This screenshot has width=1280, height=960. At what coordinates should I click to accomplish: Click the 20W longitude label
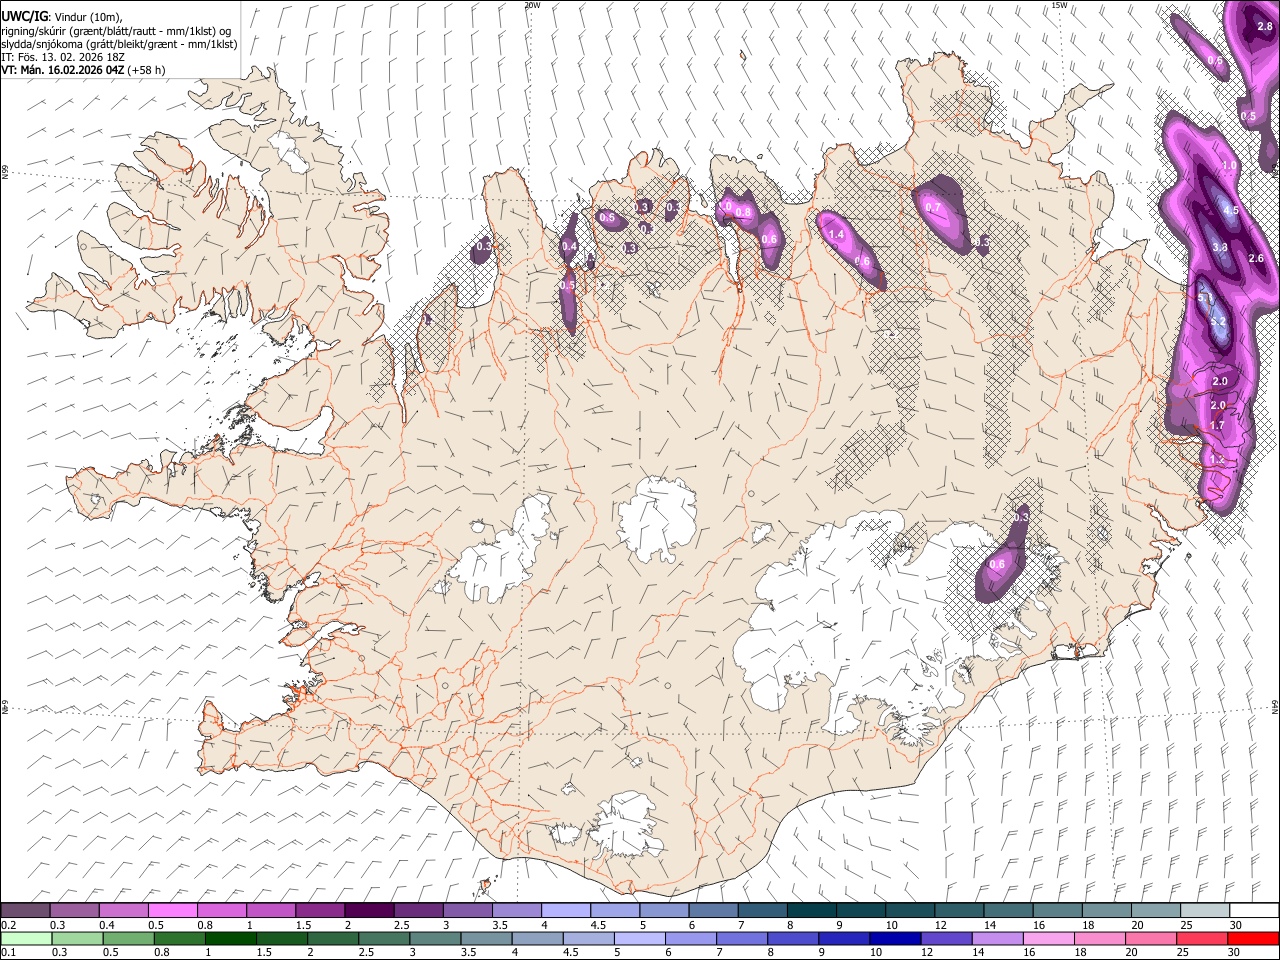(x=532, y=5)
